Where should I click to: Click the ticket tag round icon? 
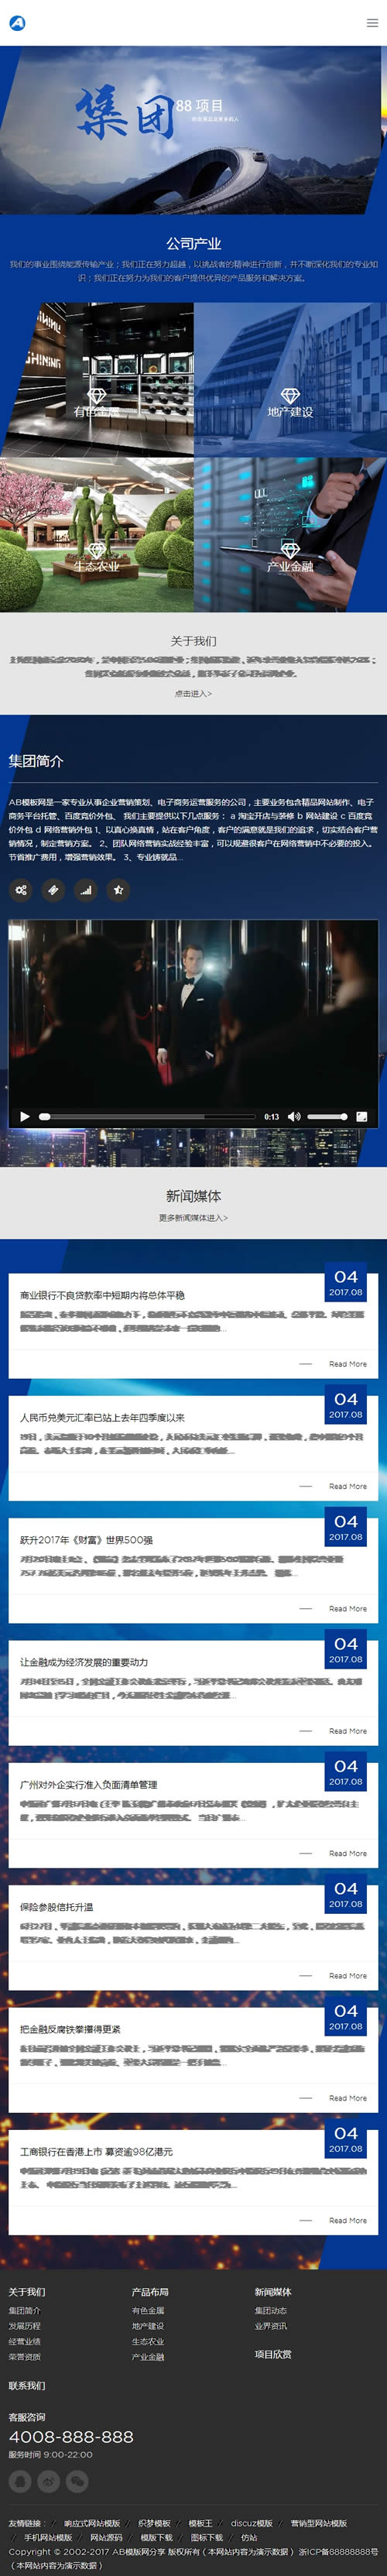(x=53, y=889)
